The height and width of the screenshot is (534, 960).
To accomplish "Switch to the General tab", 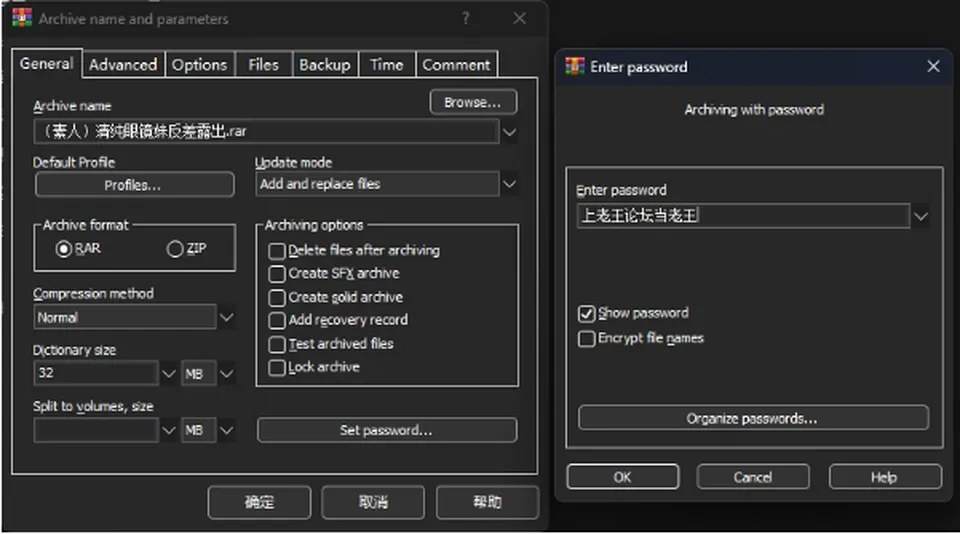I will coord(47,63).
